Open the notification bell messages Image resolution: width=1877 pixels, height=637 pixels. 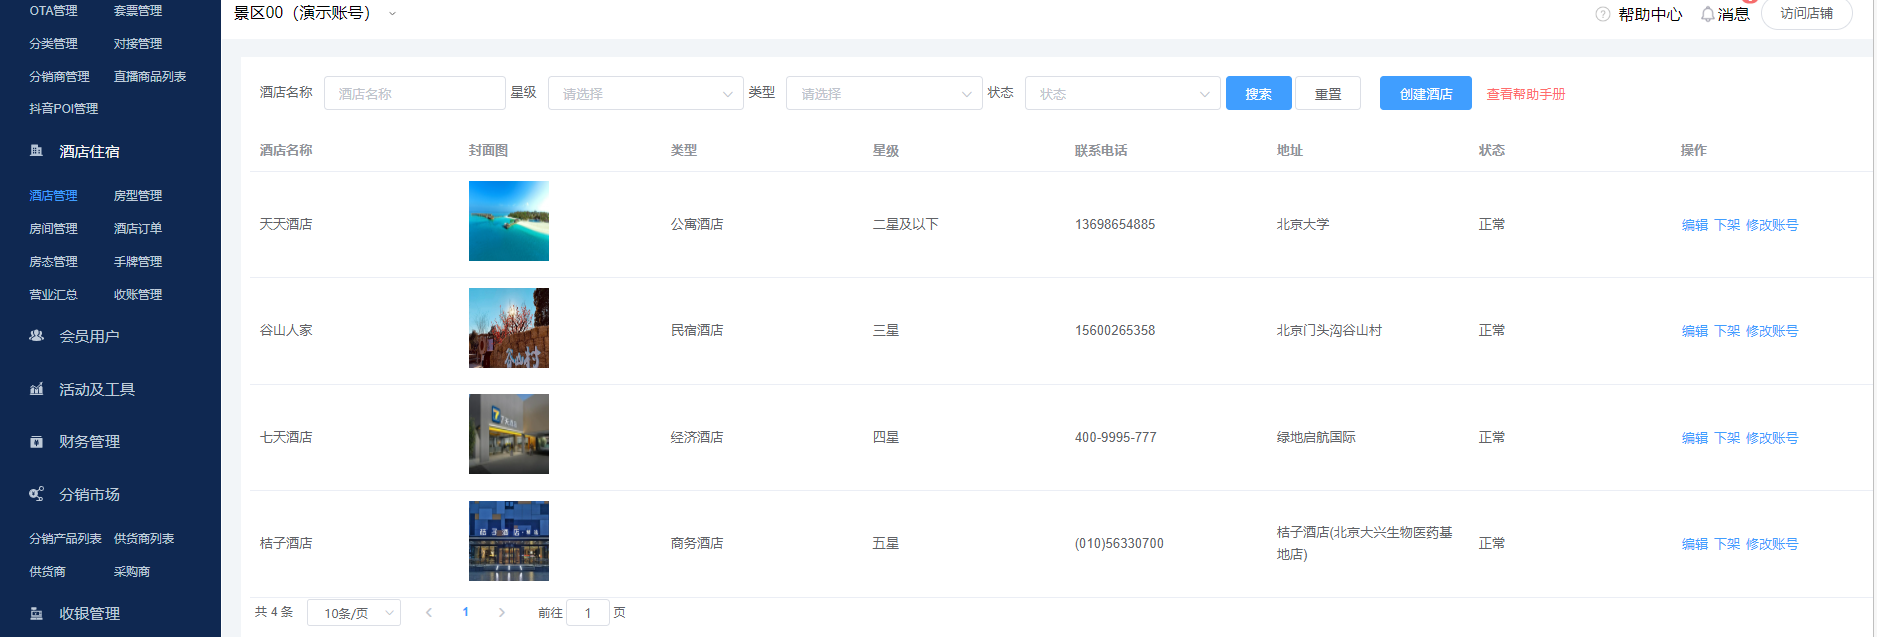coord(1707,14)
